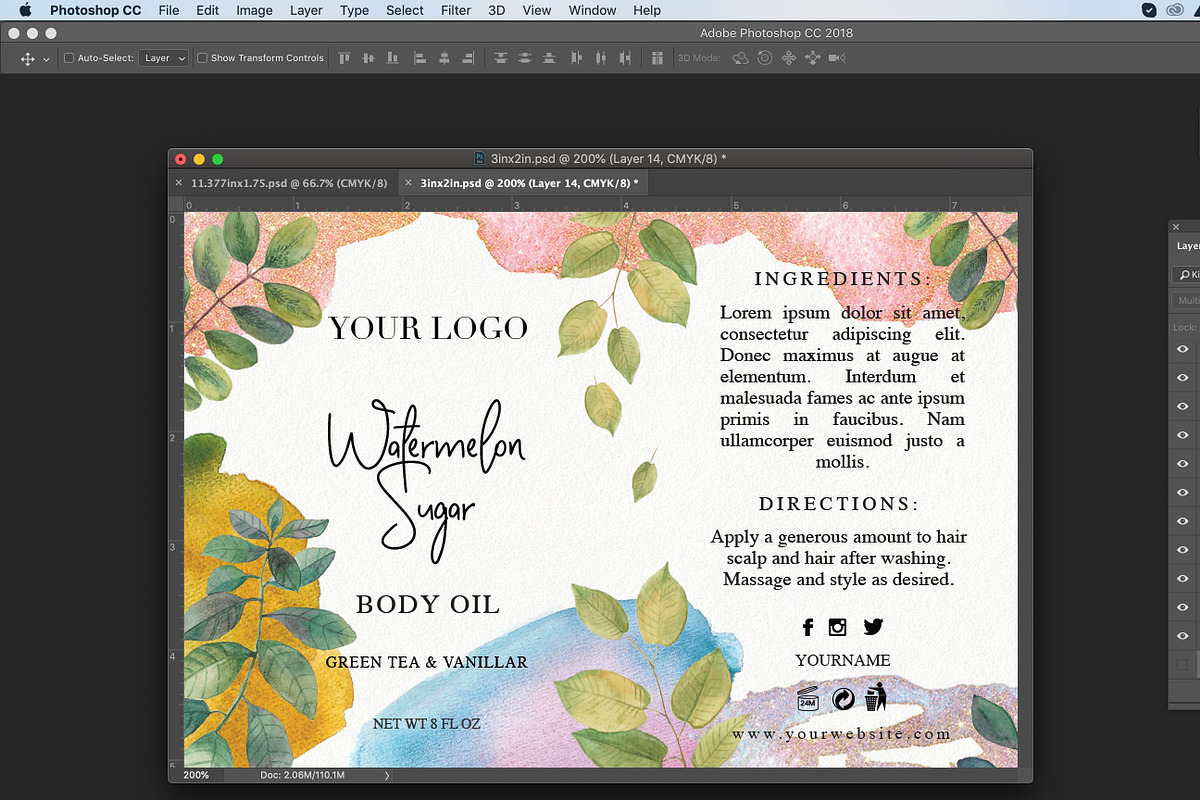Open the Photoshop CC menu
This screenshot has height=800, width=1200.
pyautogui.click(x=96, y=10)
